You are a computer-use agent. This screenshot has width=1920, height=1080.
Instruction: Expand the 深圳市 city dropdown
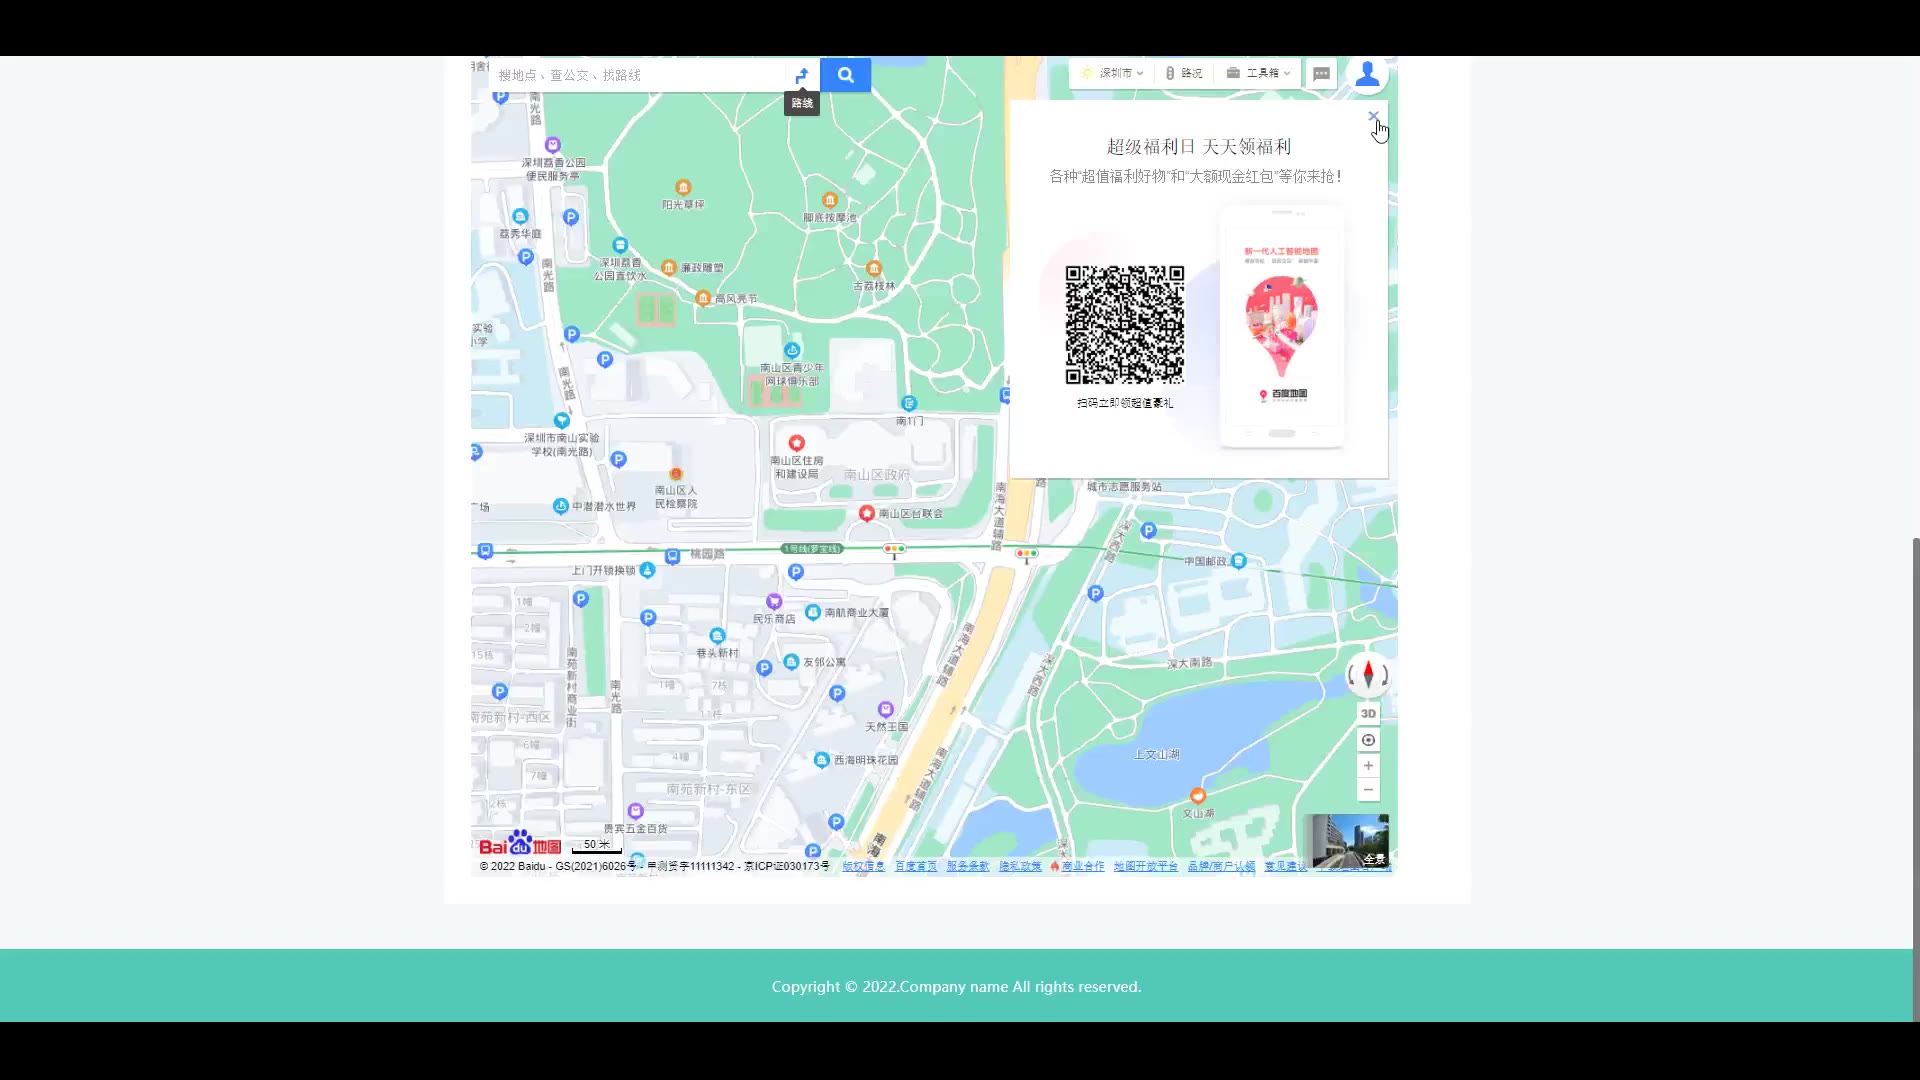(x=1113, y=73)
